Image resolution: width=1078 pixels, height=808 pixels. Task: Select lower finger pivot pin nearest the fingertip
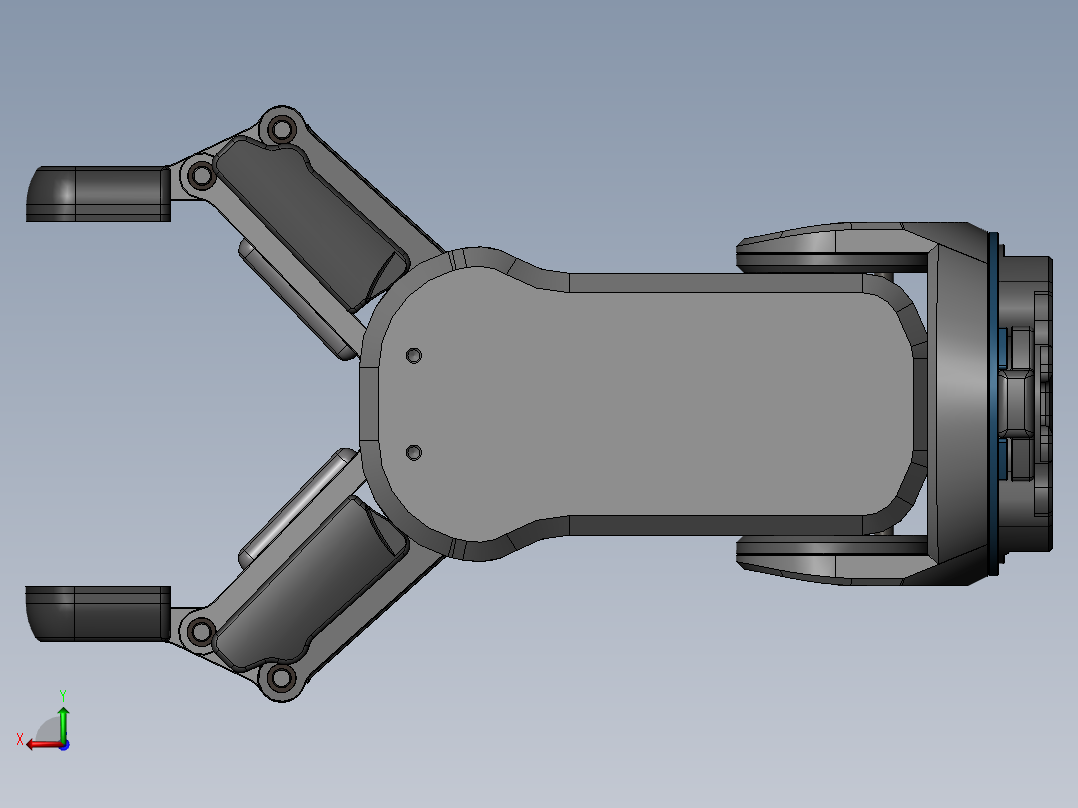tap(201, 631)
